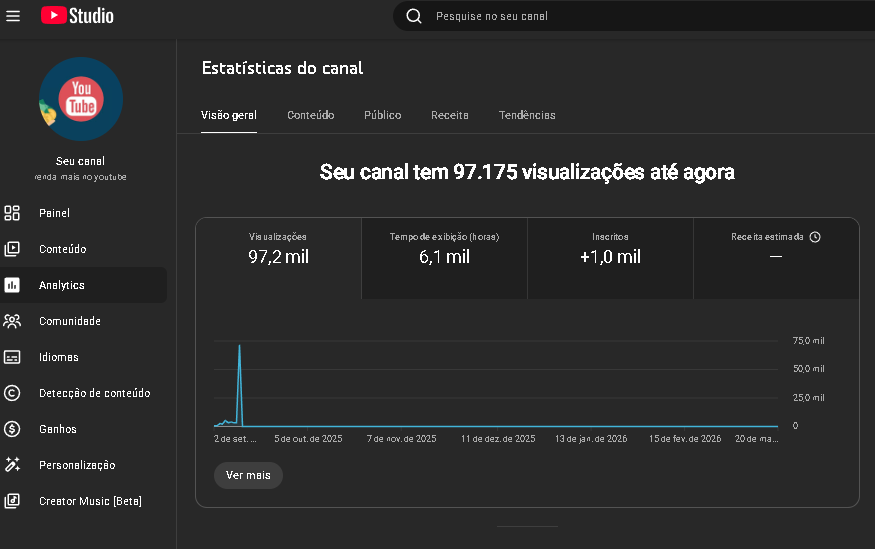This screenshot has height=549, width=875.
Task: Open Ganhos in the sidebar
Action: 58,429
